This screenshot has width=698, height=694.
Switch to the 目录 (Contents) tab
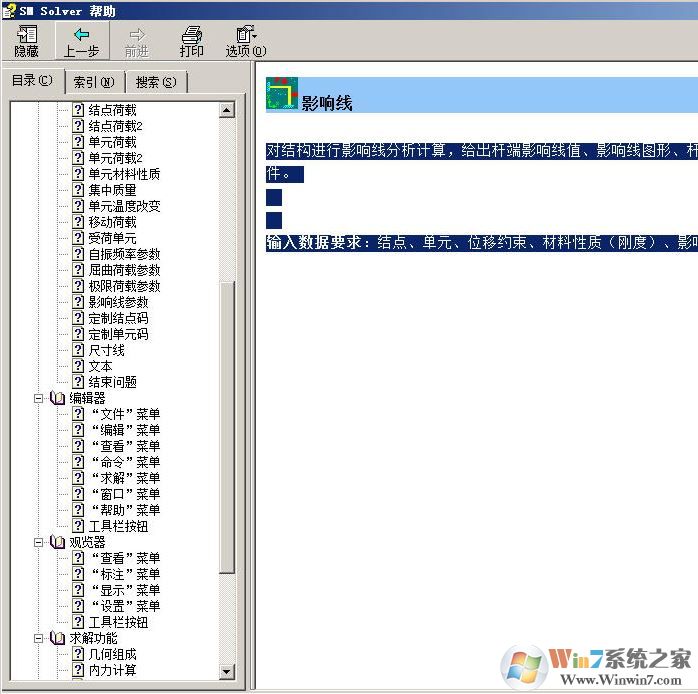point(32,81)
